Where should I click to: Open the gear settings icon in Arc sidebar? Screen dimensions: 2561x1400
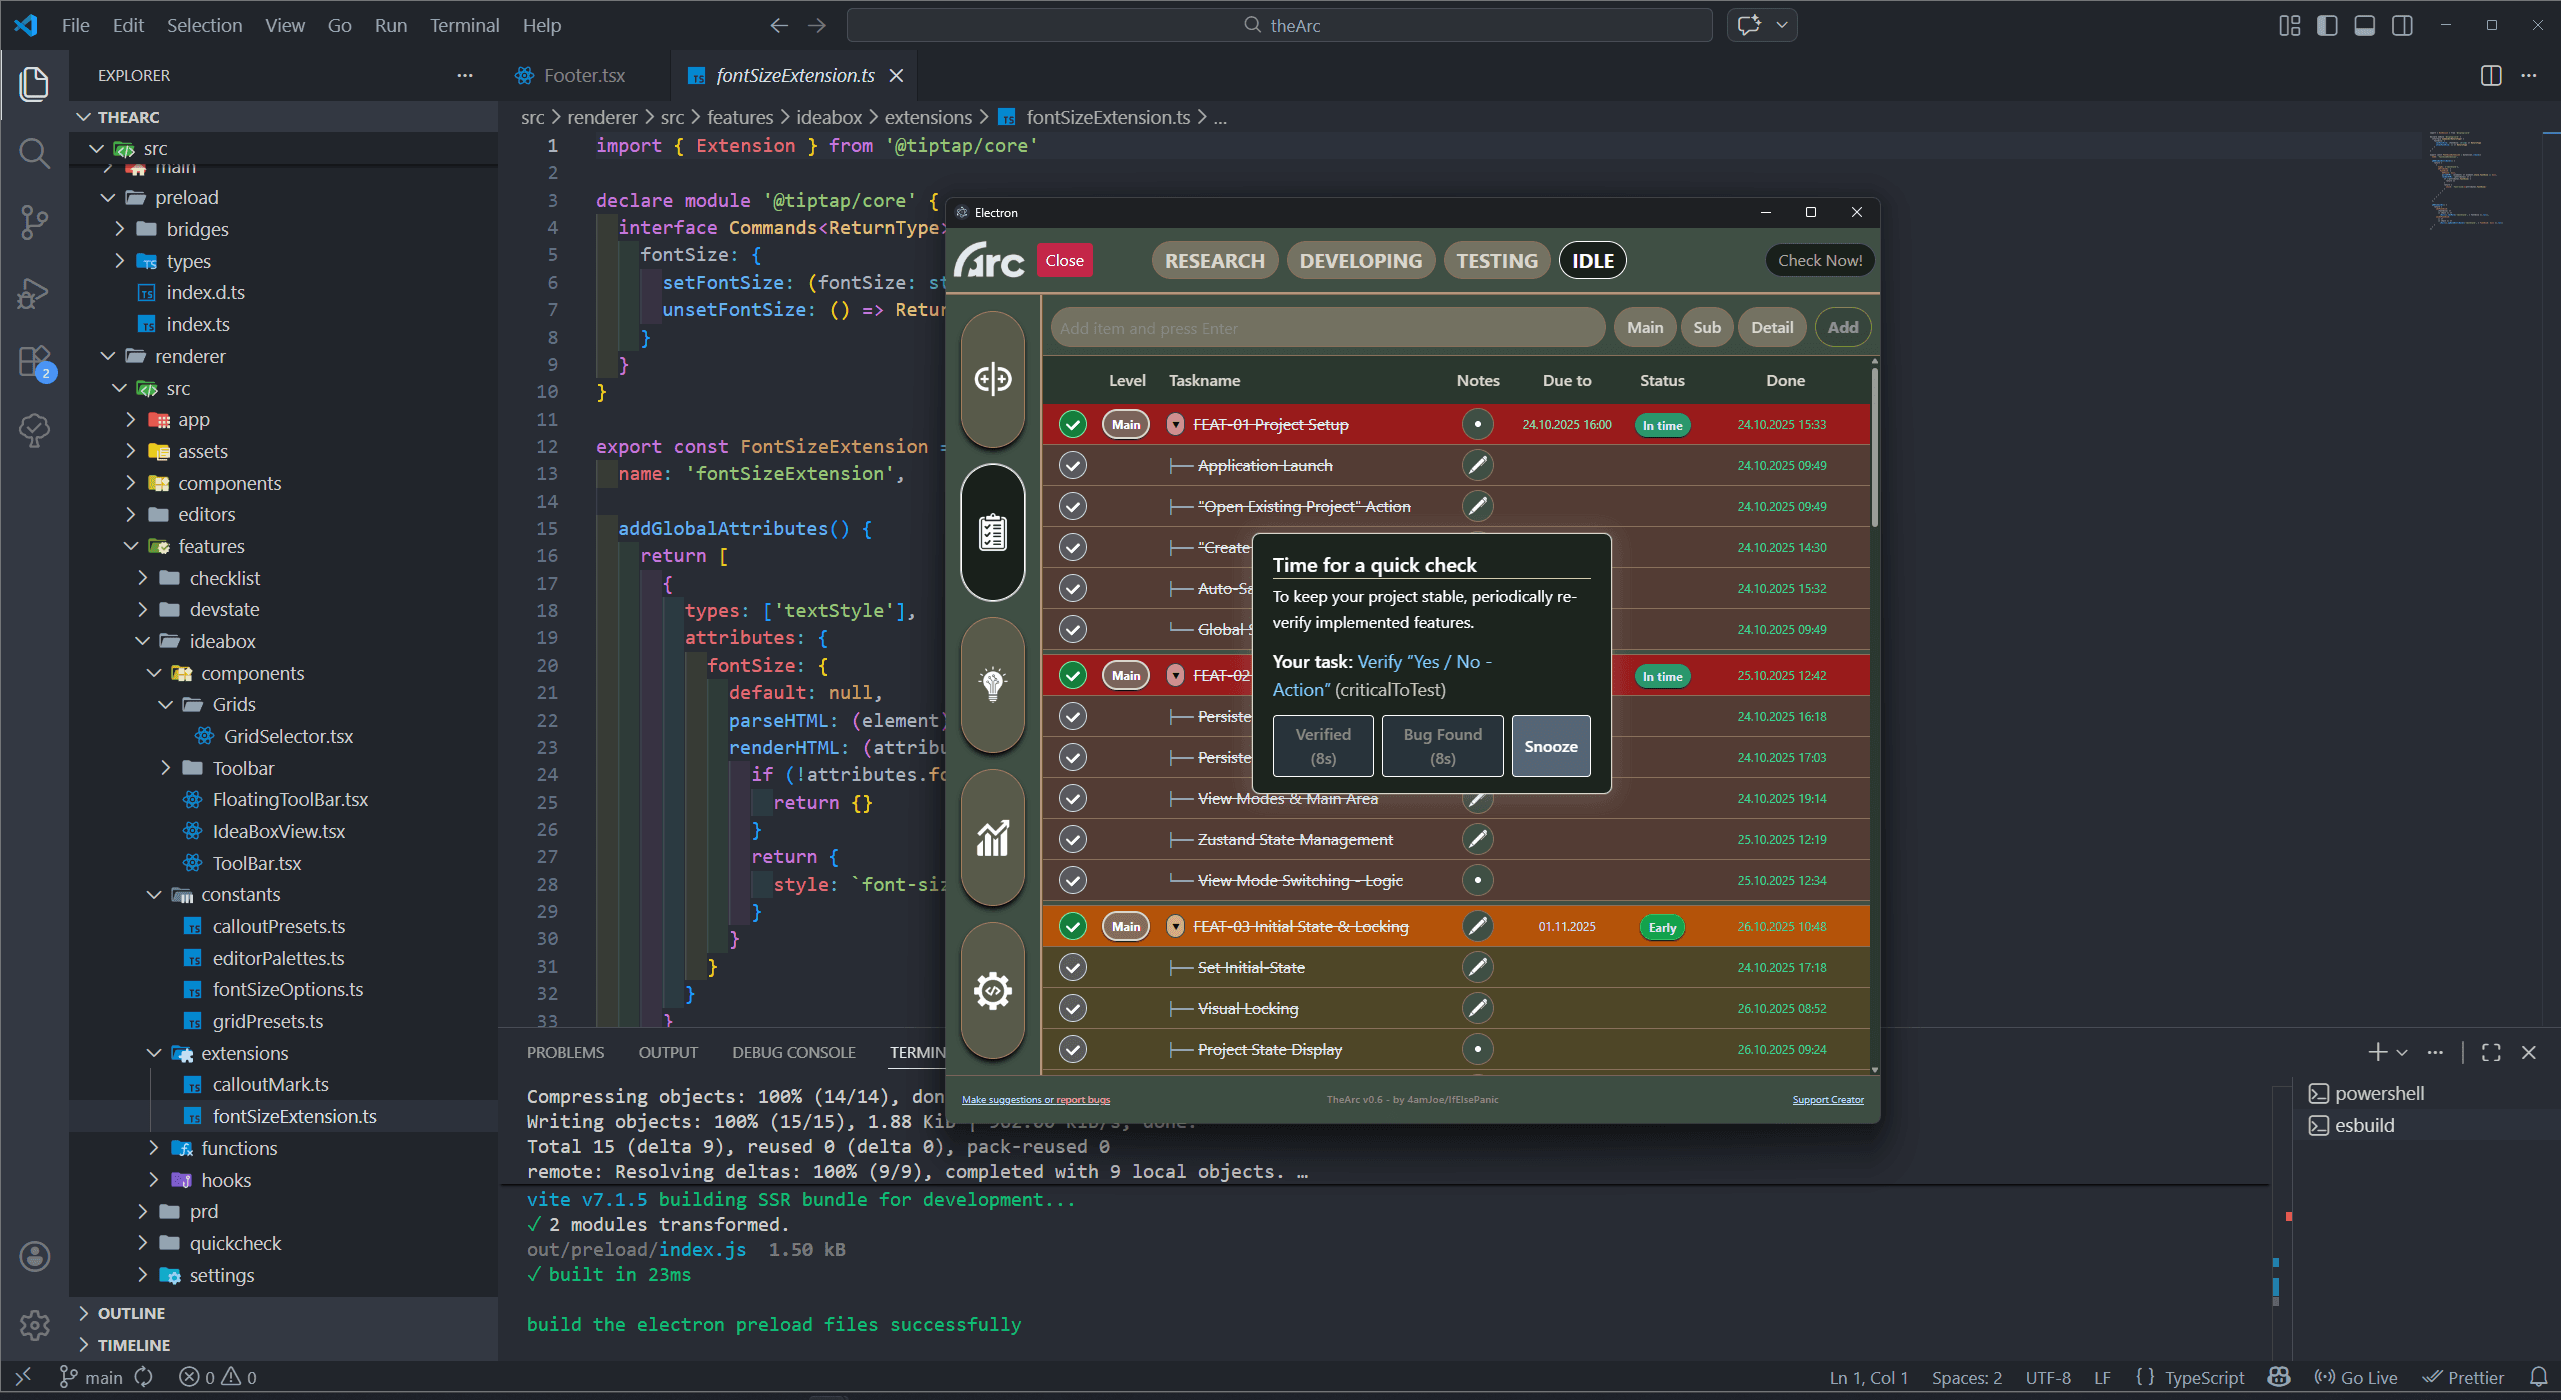pyautogui.click(x=992, y=991)
